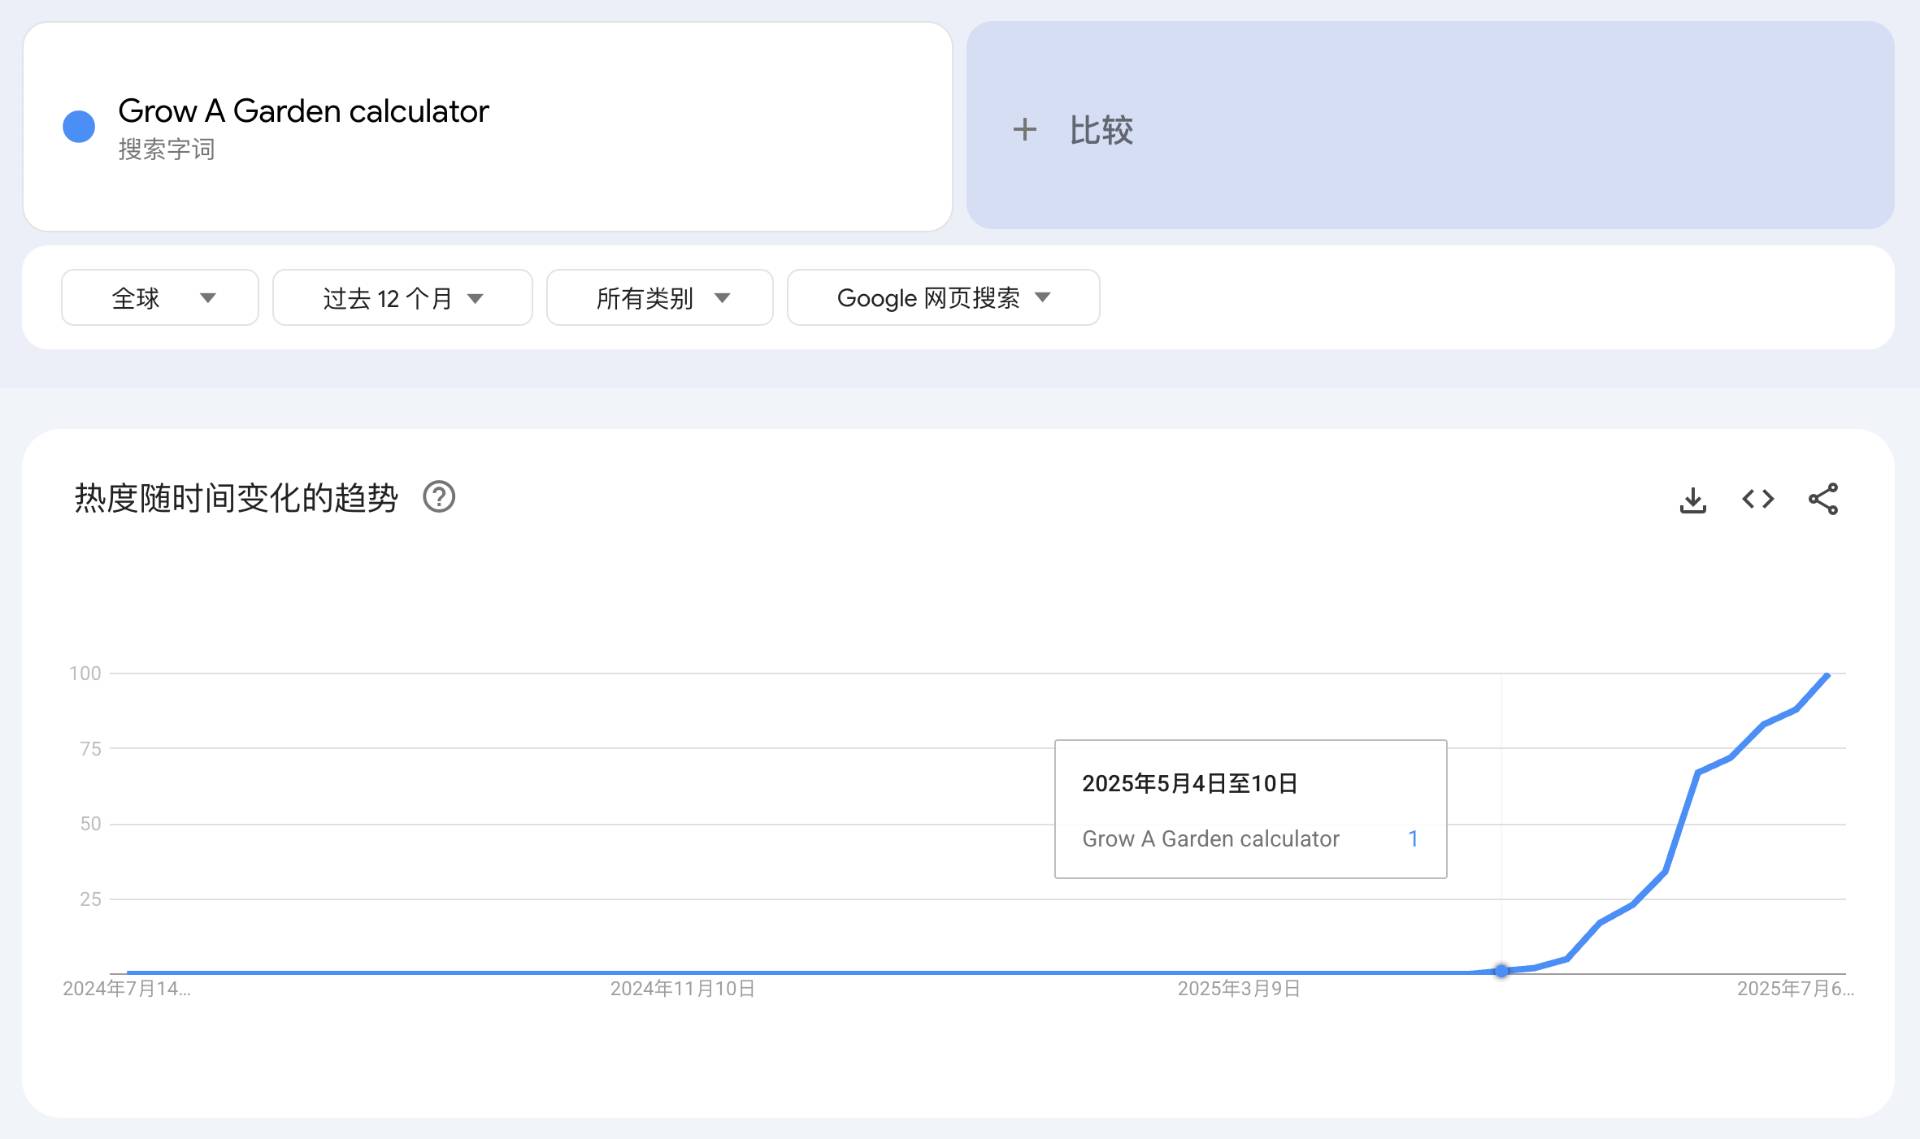
Task: Click the 热度随时间变化的趋势 heading
Action: tap(236, 497)
